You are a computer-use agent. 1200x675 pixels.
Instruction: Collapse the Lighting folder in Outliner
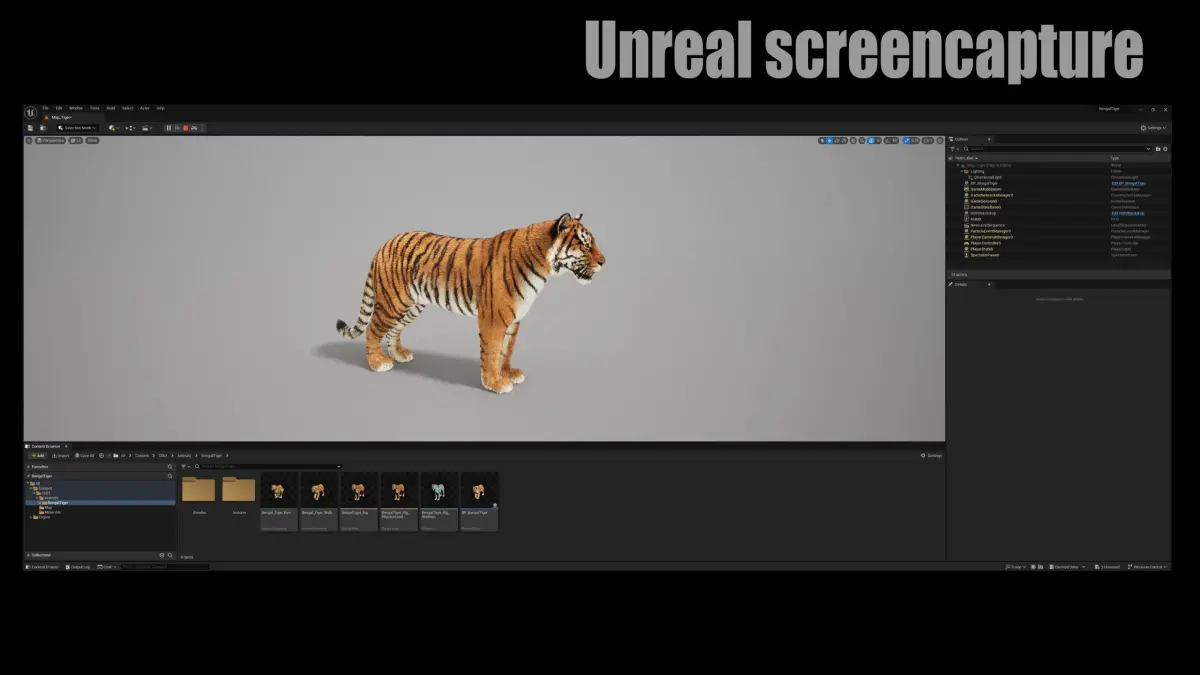[962, 171]
